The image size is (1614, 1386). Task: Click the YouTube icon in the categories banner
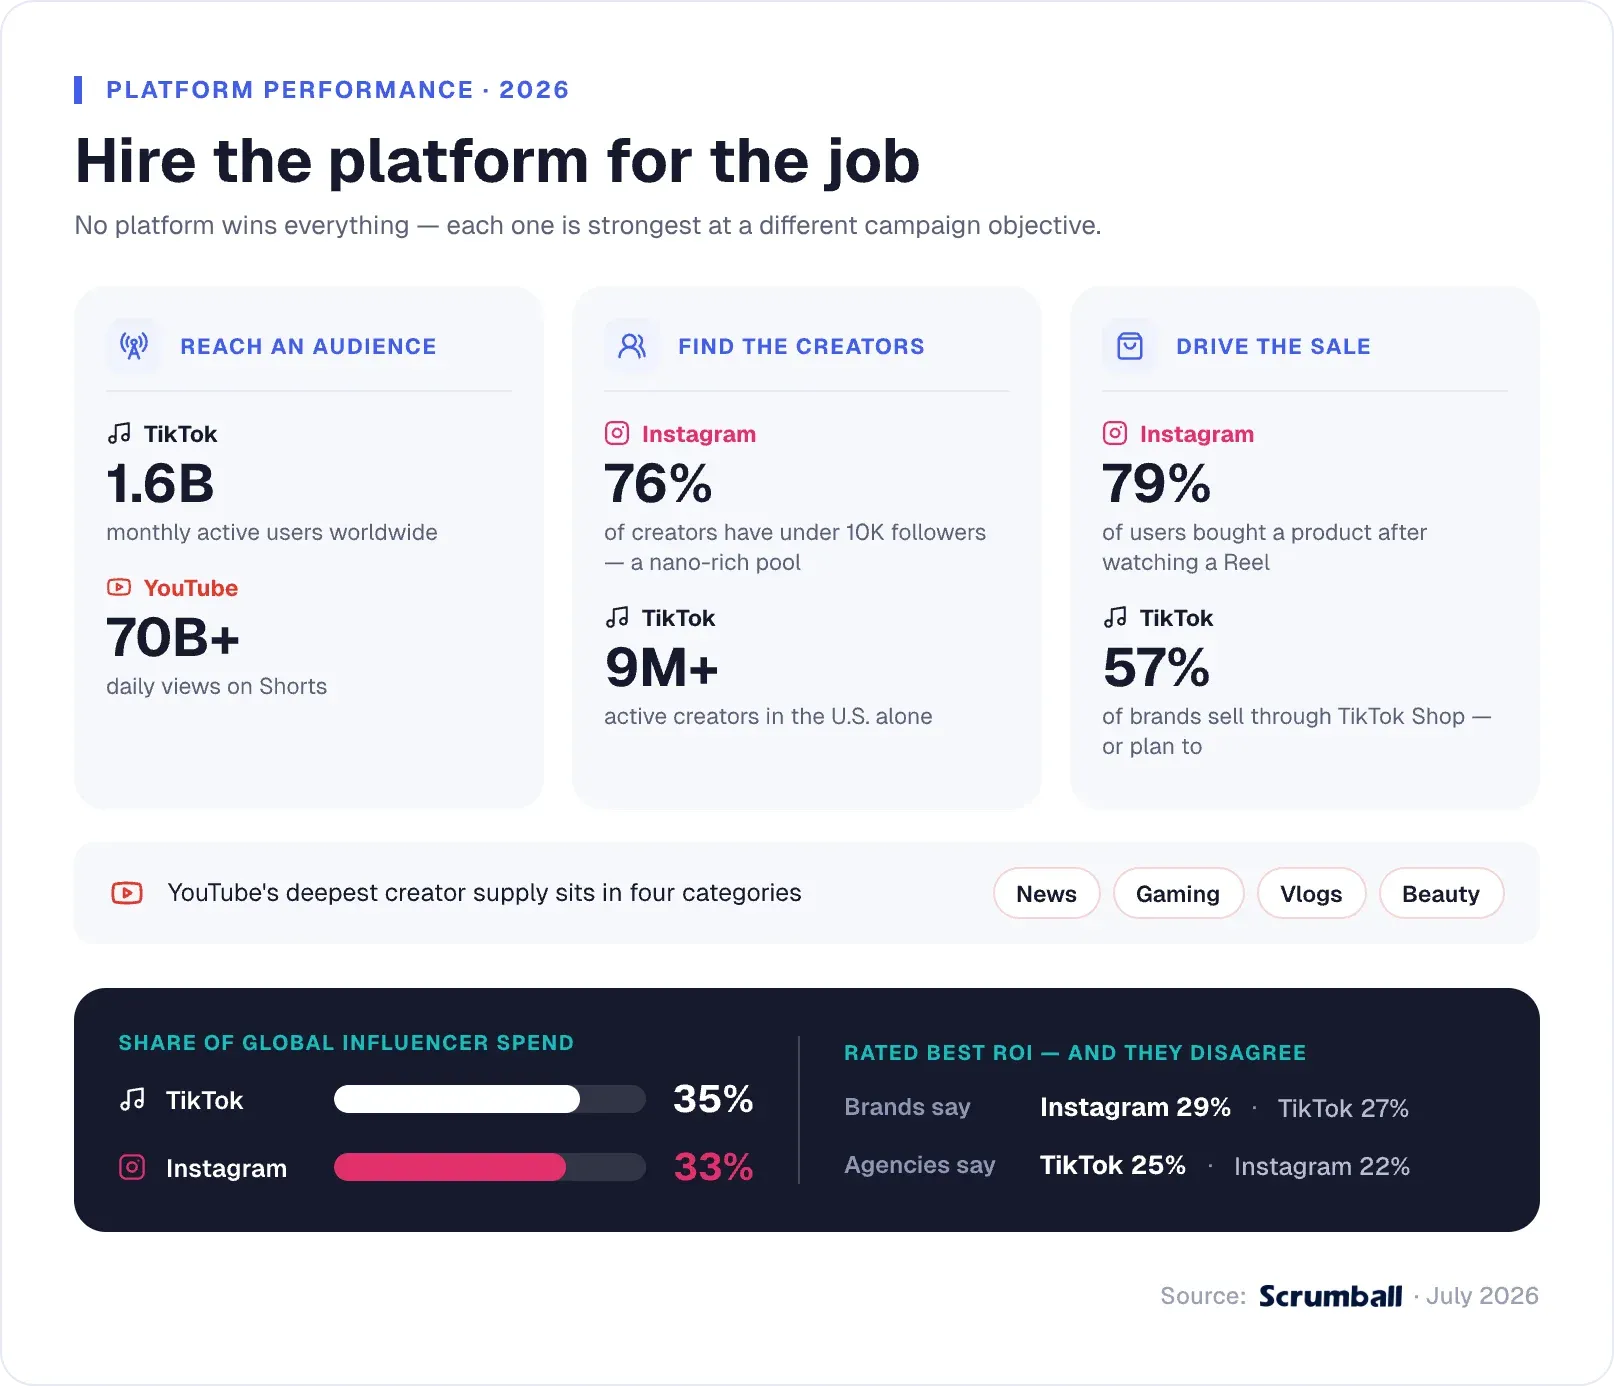tap(127, 893)
